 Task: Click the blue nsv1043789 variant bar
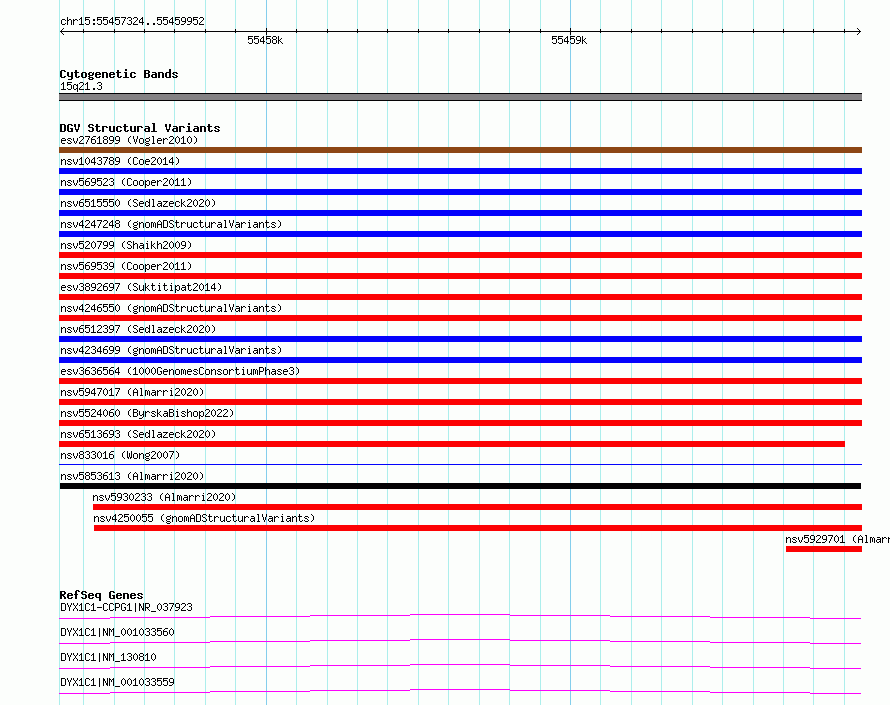pos(460,171)
